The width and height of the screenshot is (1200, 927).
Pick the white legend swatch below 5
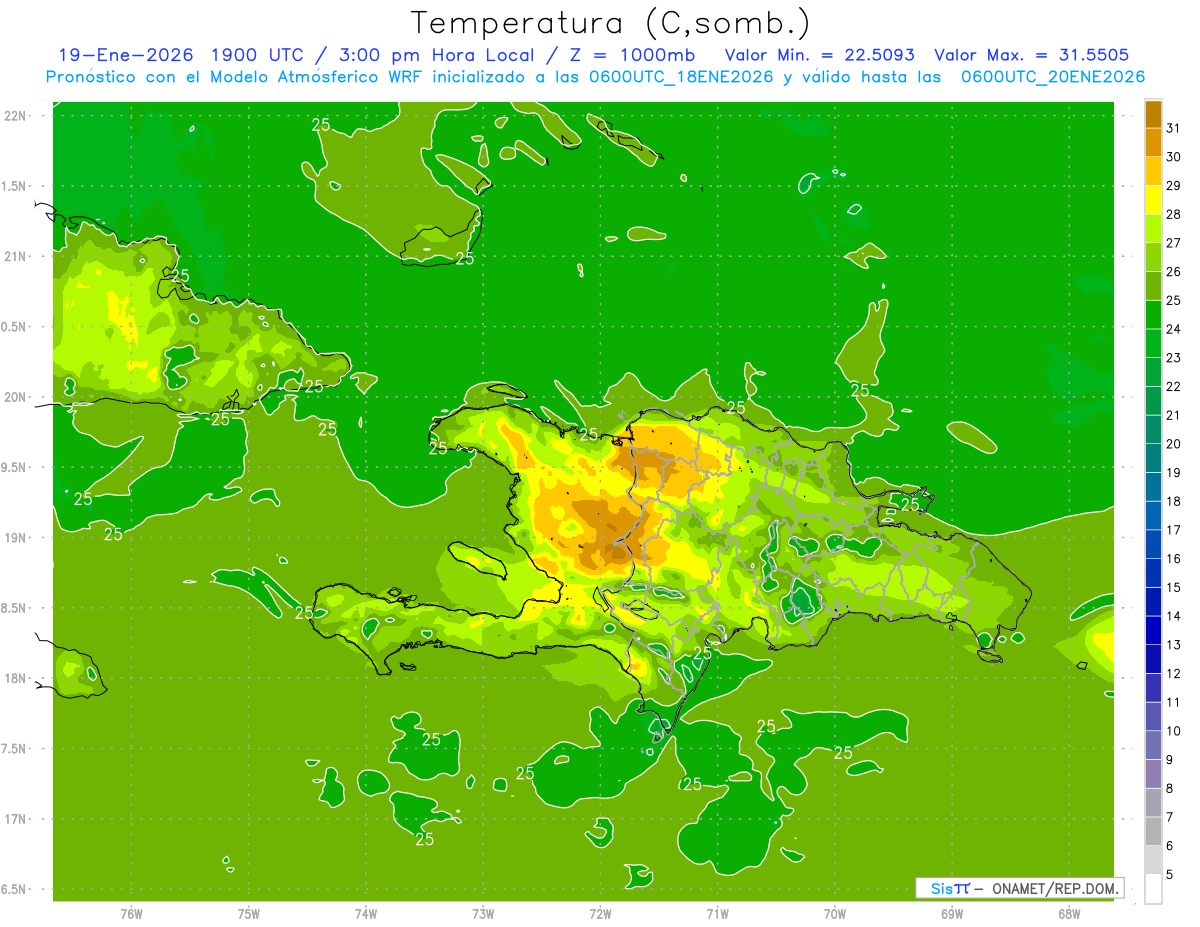1153,889
